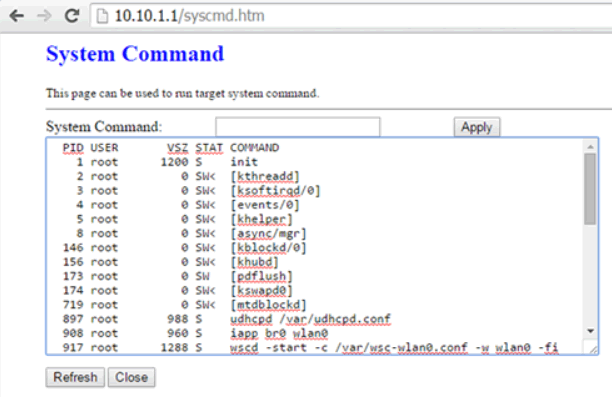This screenshot has height=397, width=612.
Task: Click the scrollbar up arrow in the output box
Action: [590, 147]
